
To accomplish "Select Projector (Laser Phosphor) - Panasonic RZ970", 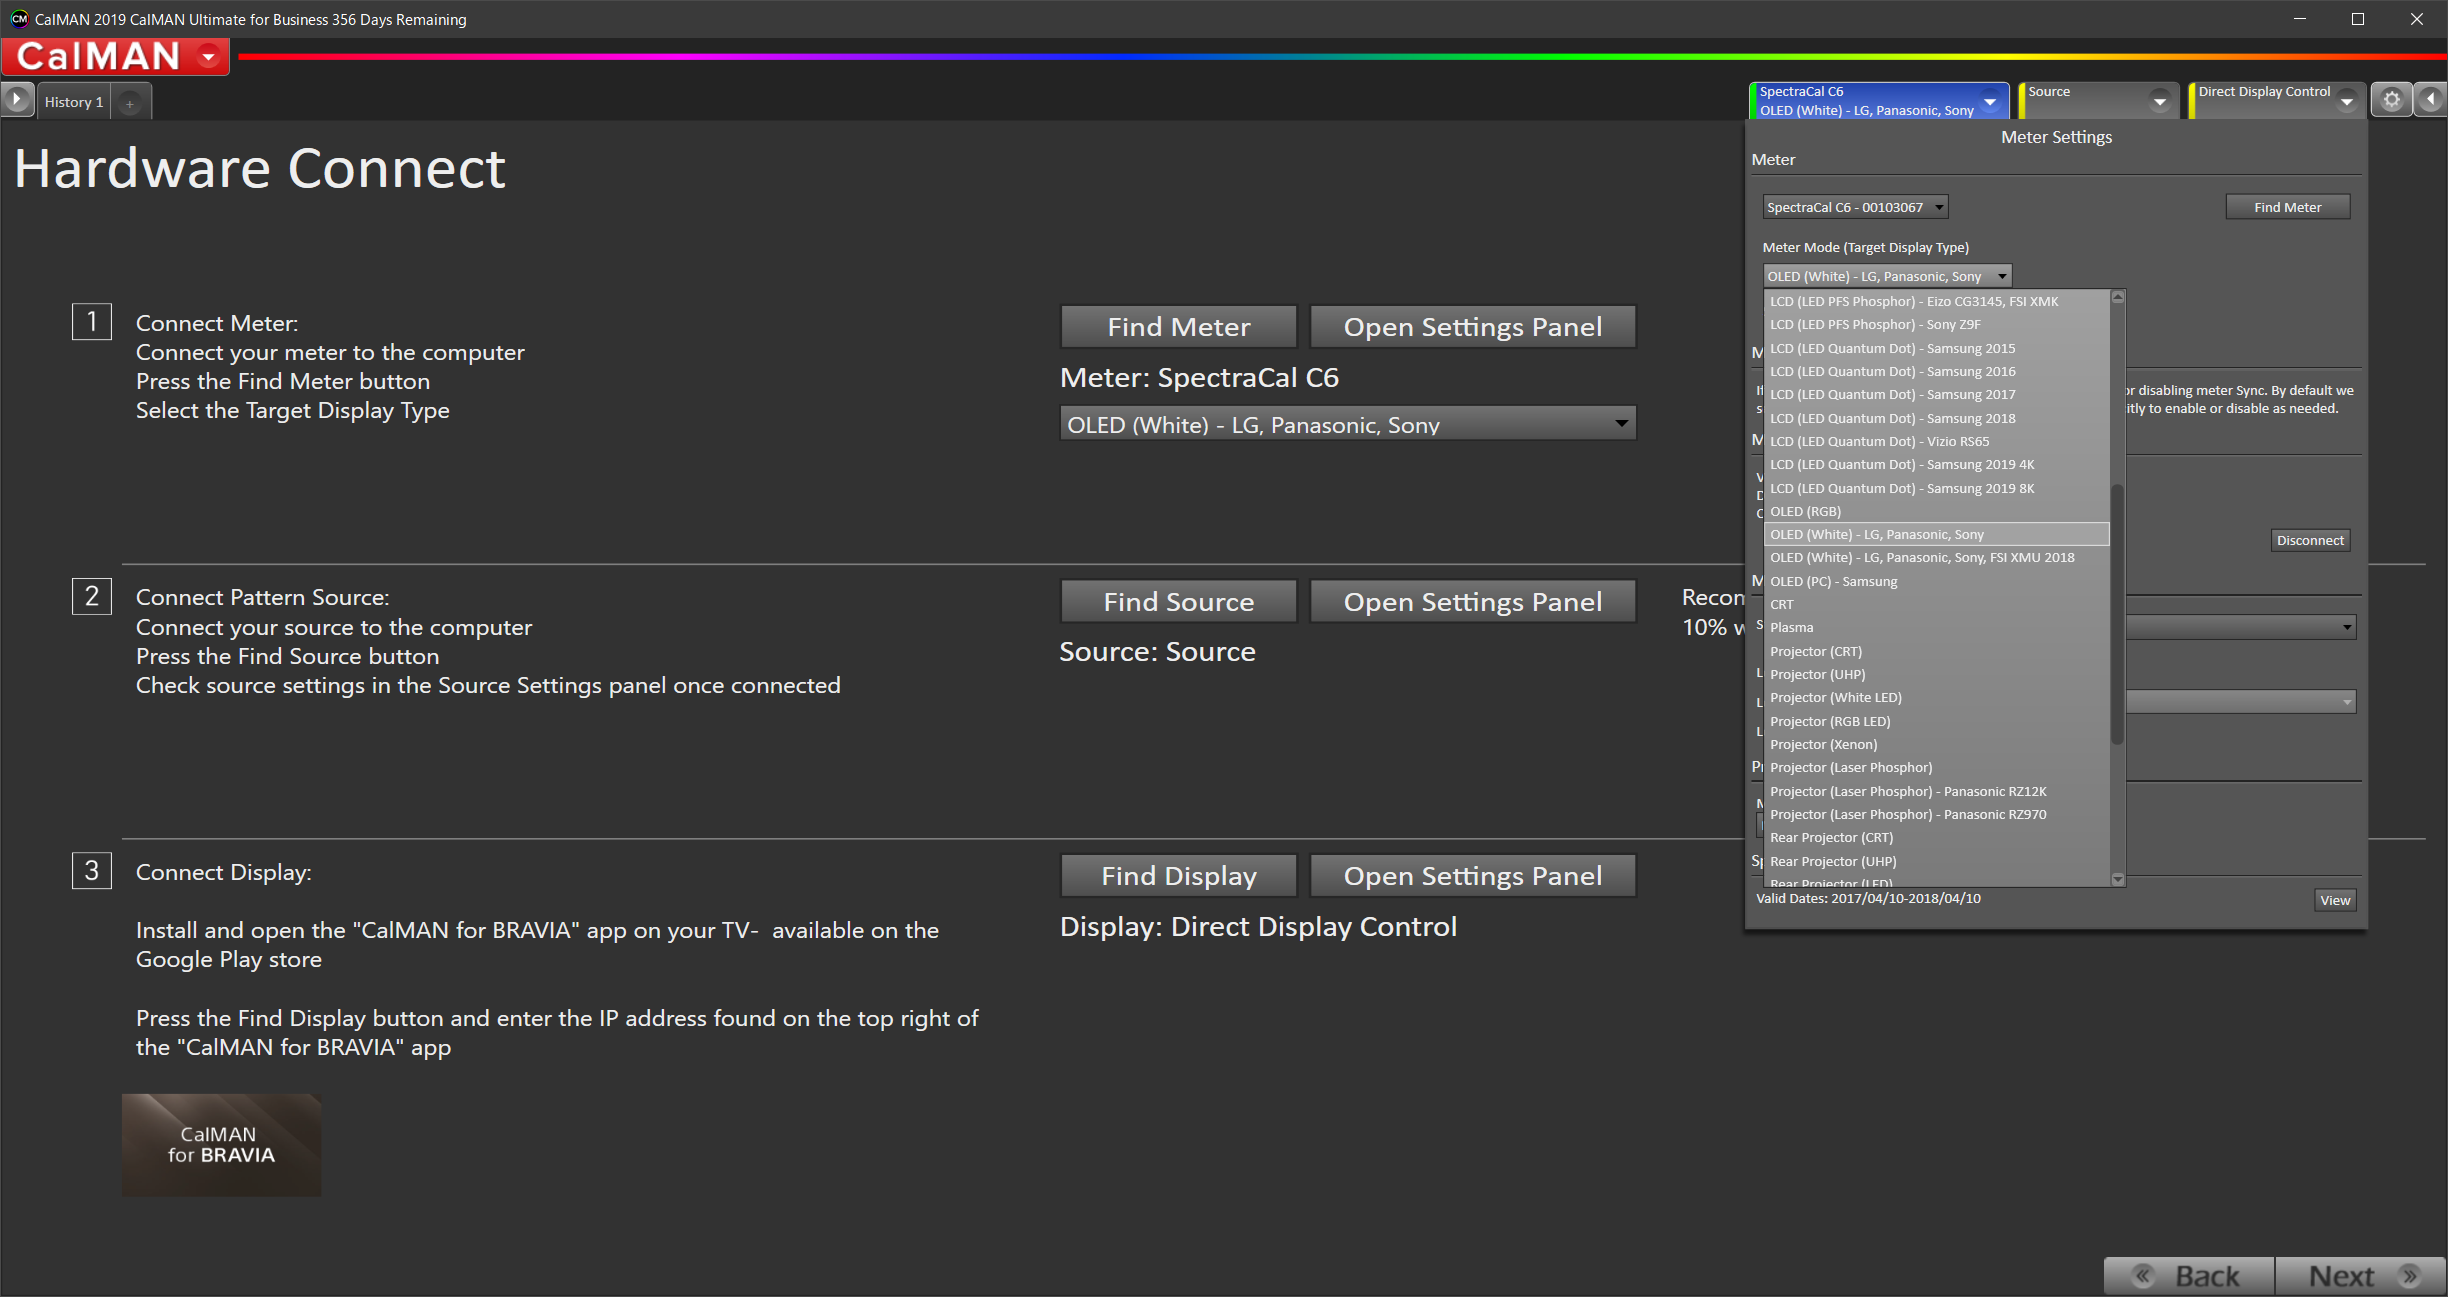I will 1937,814.
